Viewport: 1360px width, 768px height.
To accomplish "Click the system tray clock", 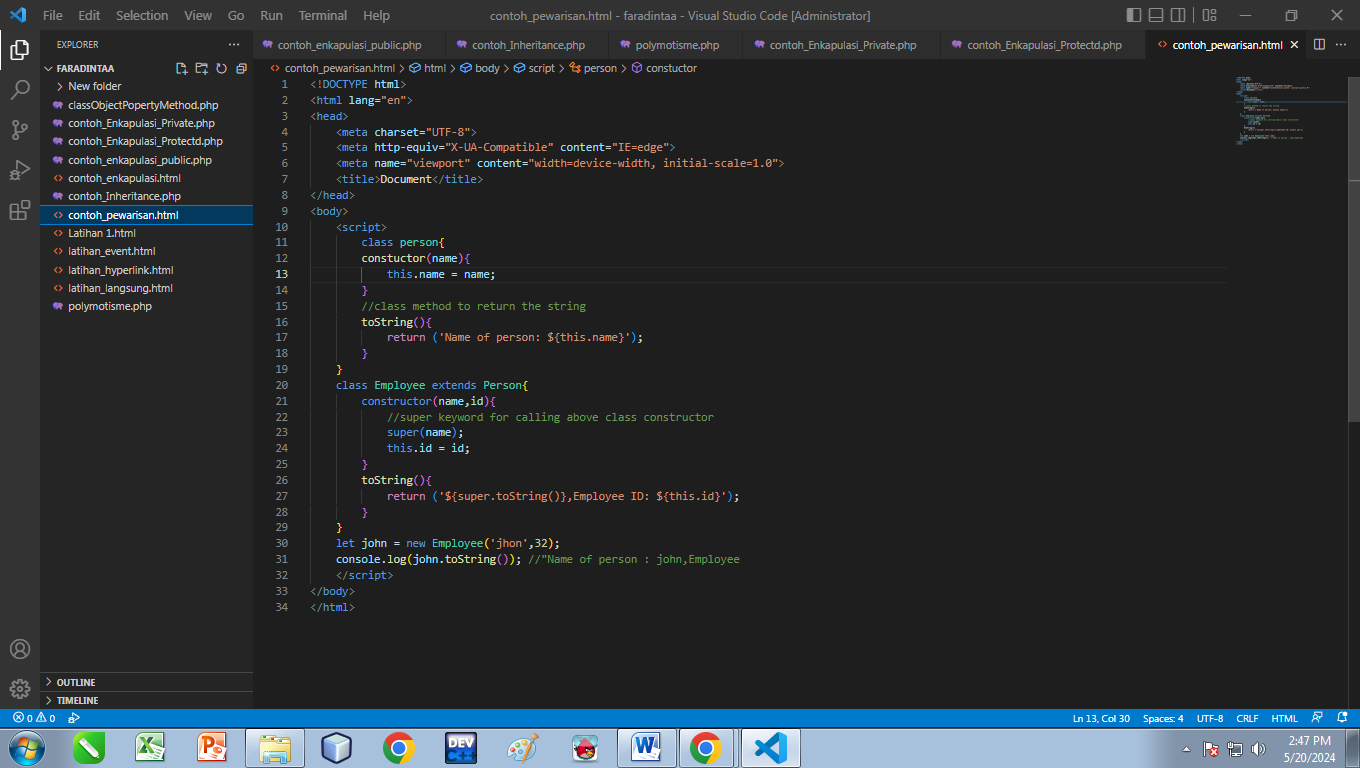I will coord(1309,748).
